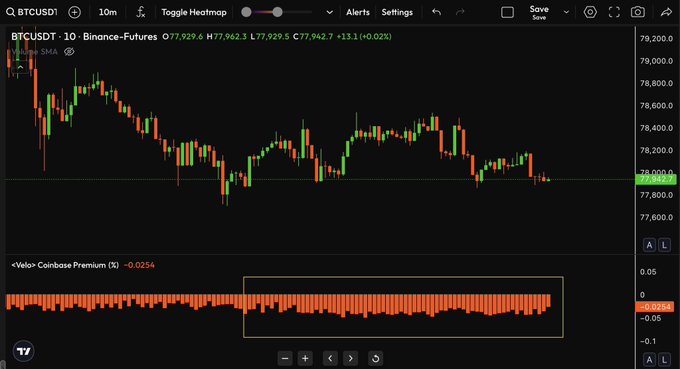Viewport: 680px width, 369px height.
Task: Redo the chart action
Action: [460, 12]
